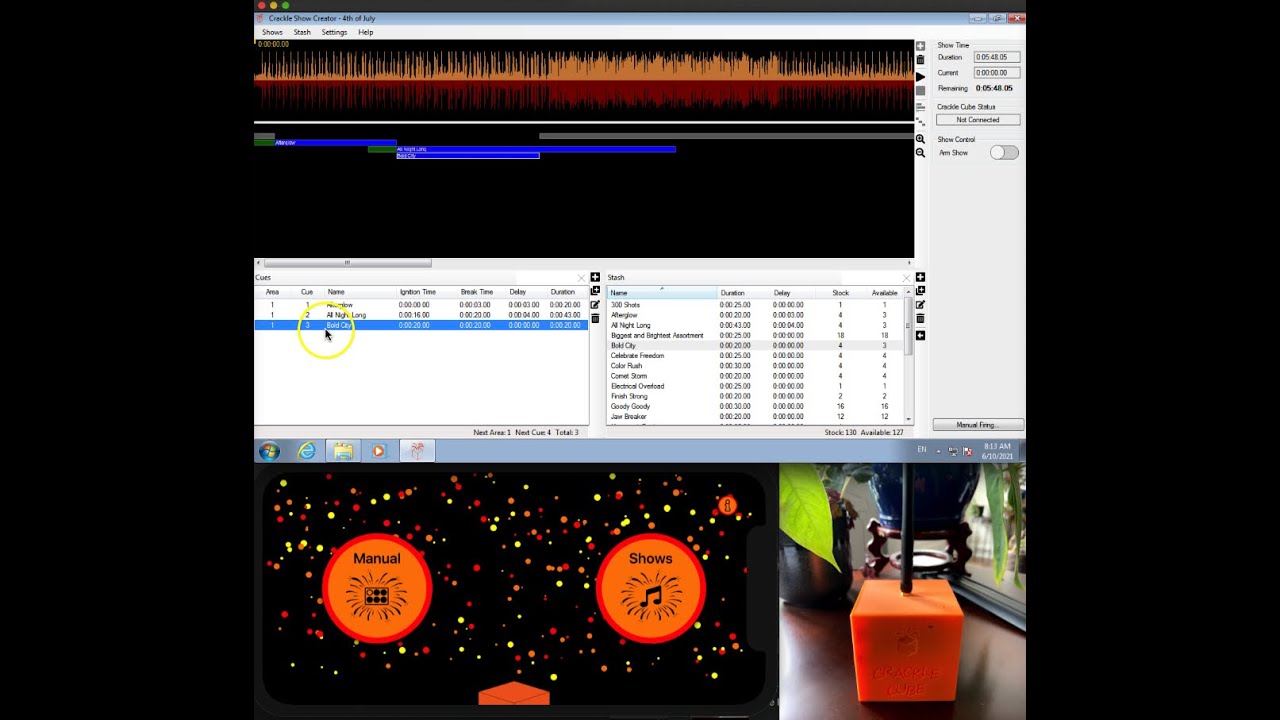
Task: Select 300 Shots in the Stash list
Action: pyautogui.click(x=755, y=305)
